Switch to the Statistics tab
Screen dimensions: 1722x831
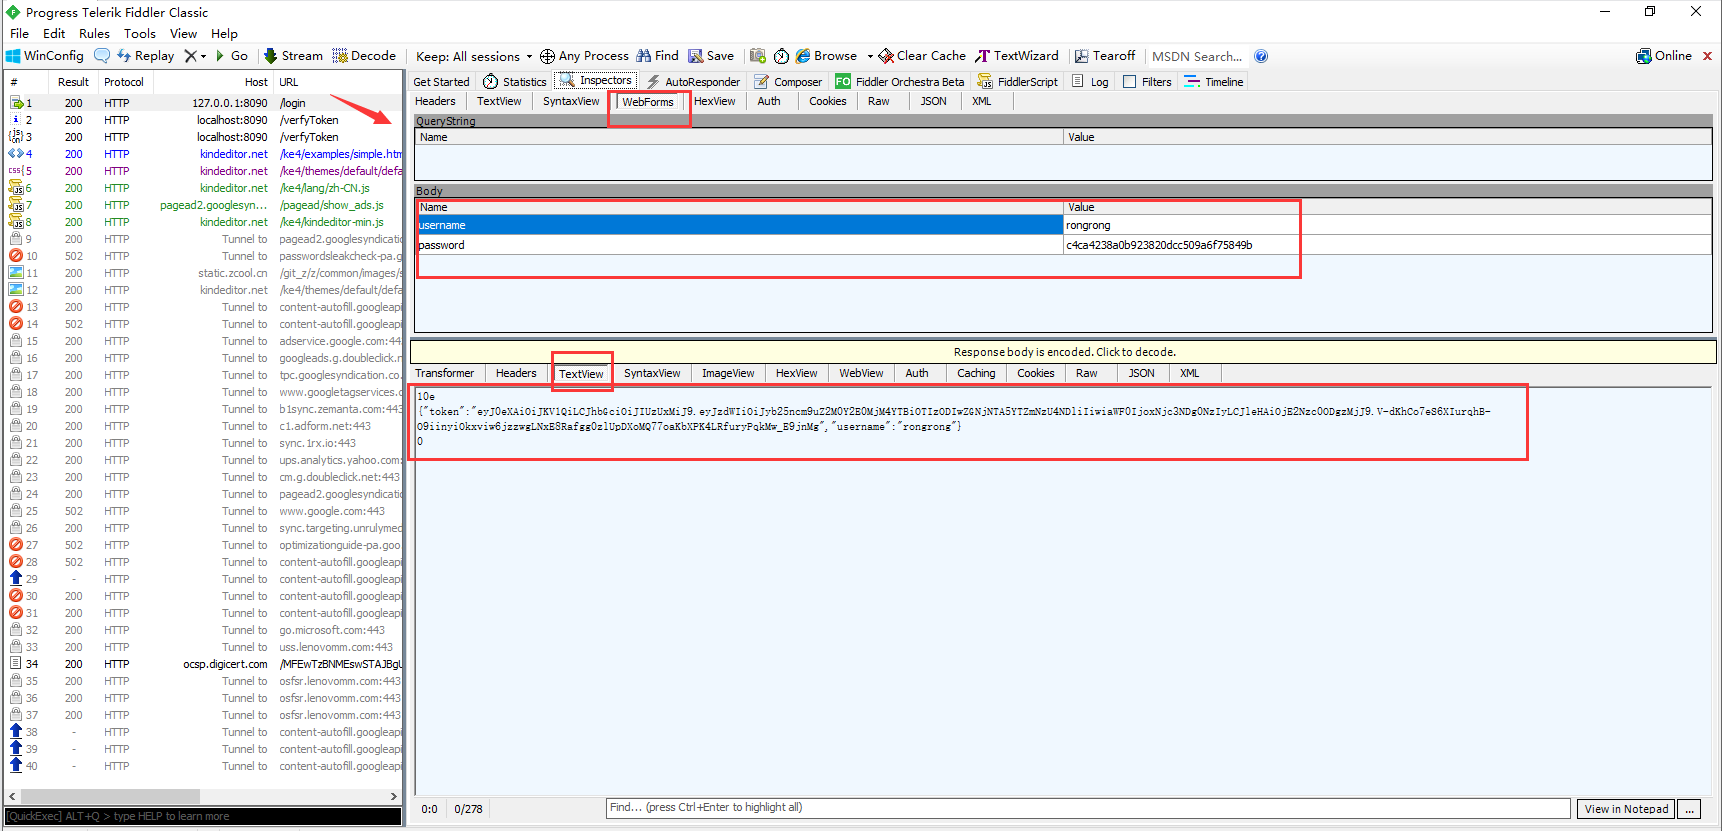tap(515, 82)
